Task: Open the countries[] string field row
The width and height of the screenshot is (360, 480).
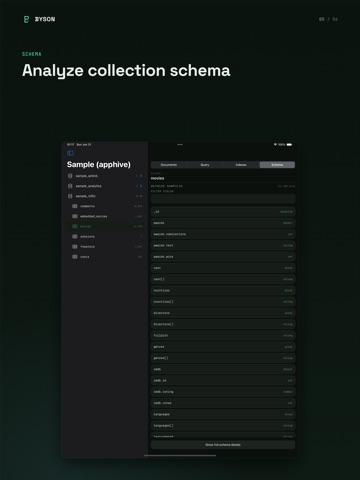Action: click(x=223, y=302)
